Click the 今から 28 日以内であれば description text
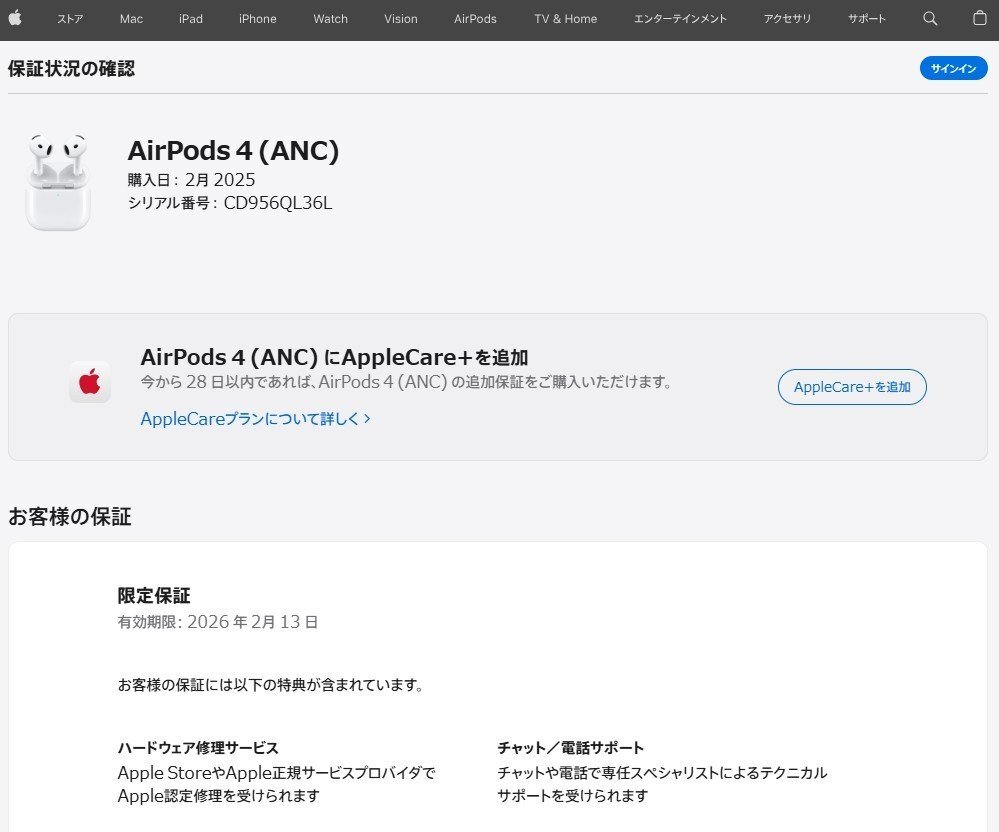 click(405, 382)
